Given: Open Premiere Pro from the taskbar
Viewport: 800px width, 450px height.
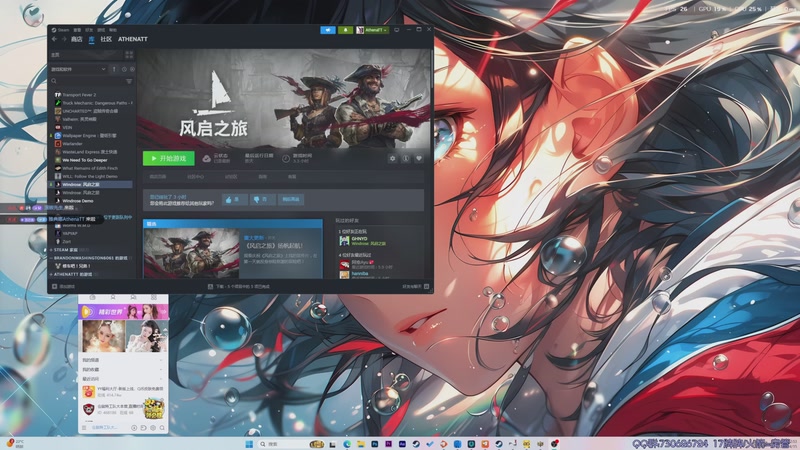Looking at the screenshot, I should pyautogui.click(x=388, y=444).
